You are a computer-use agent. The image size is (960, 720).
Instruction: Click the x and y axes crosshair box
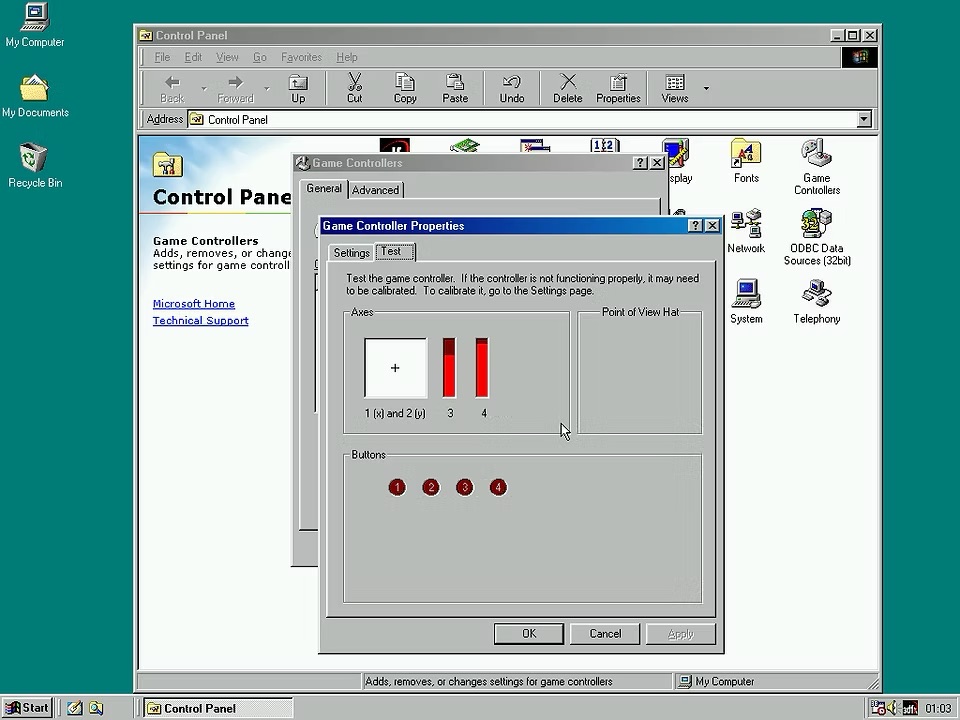coord(396,367)
